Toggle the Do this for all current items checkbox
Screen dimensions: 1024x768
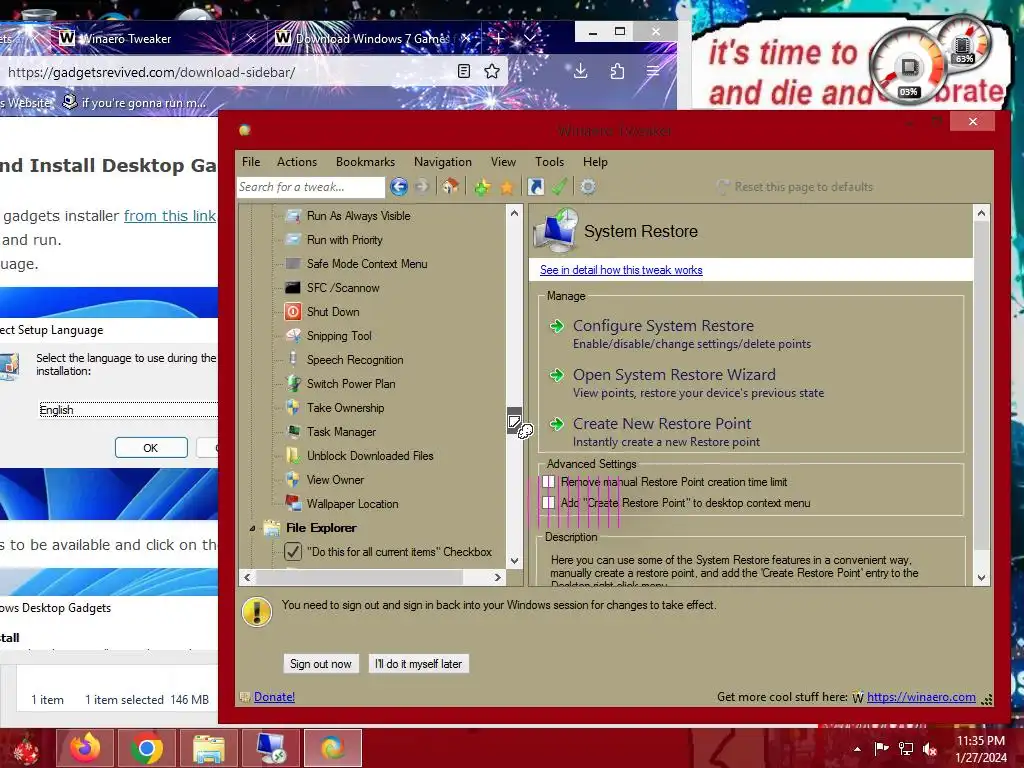(293, 552)
